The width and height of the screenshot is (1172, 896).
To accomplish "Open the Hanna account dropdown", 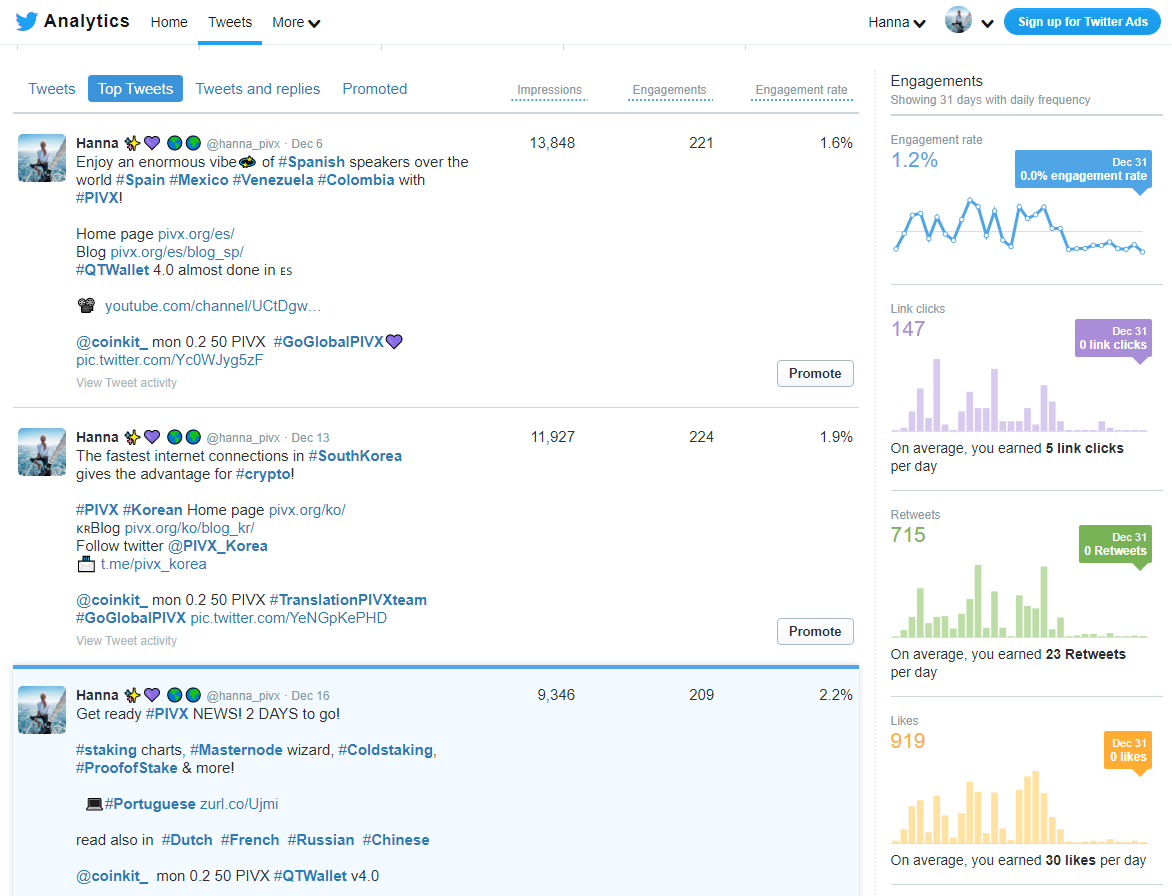I will click(896, 22).
